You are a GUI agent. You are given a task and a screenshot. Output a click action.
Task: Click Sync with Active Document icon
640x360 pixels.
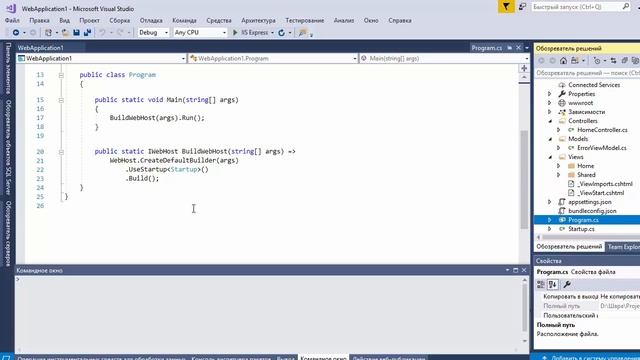(x=613, y=61)
